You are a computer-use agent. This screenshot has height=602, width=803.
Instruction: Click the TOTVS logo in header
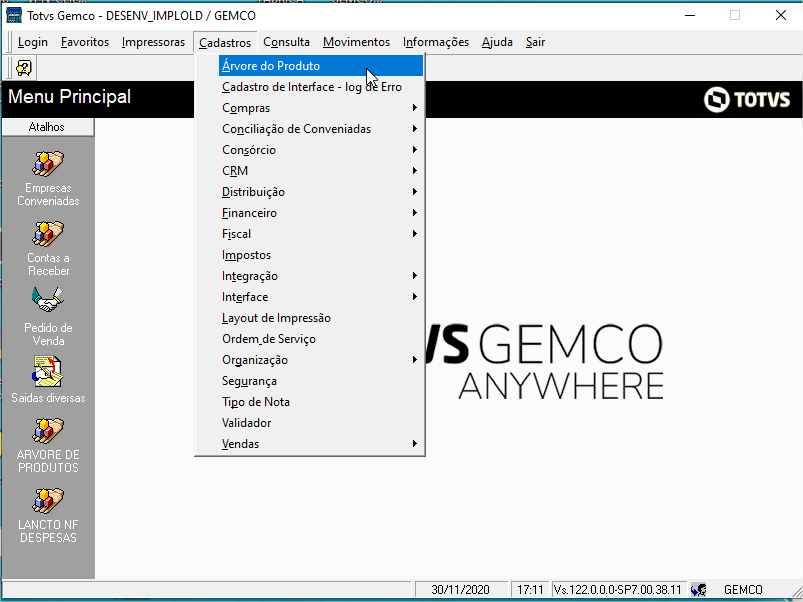(747, 99)
